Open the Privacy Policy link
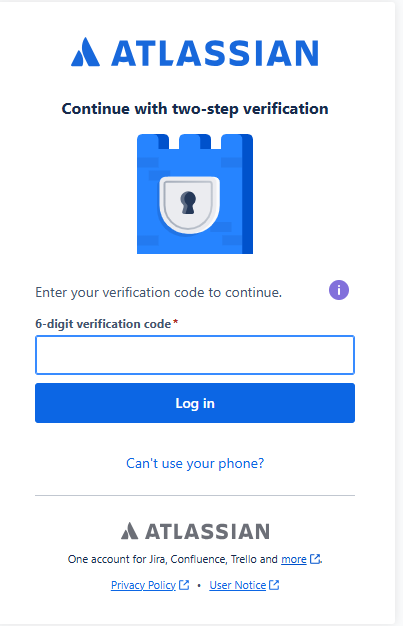 pyautogui.click(x=143, y=585)
